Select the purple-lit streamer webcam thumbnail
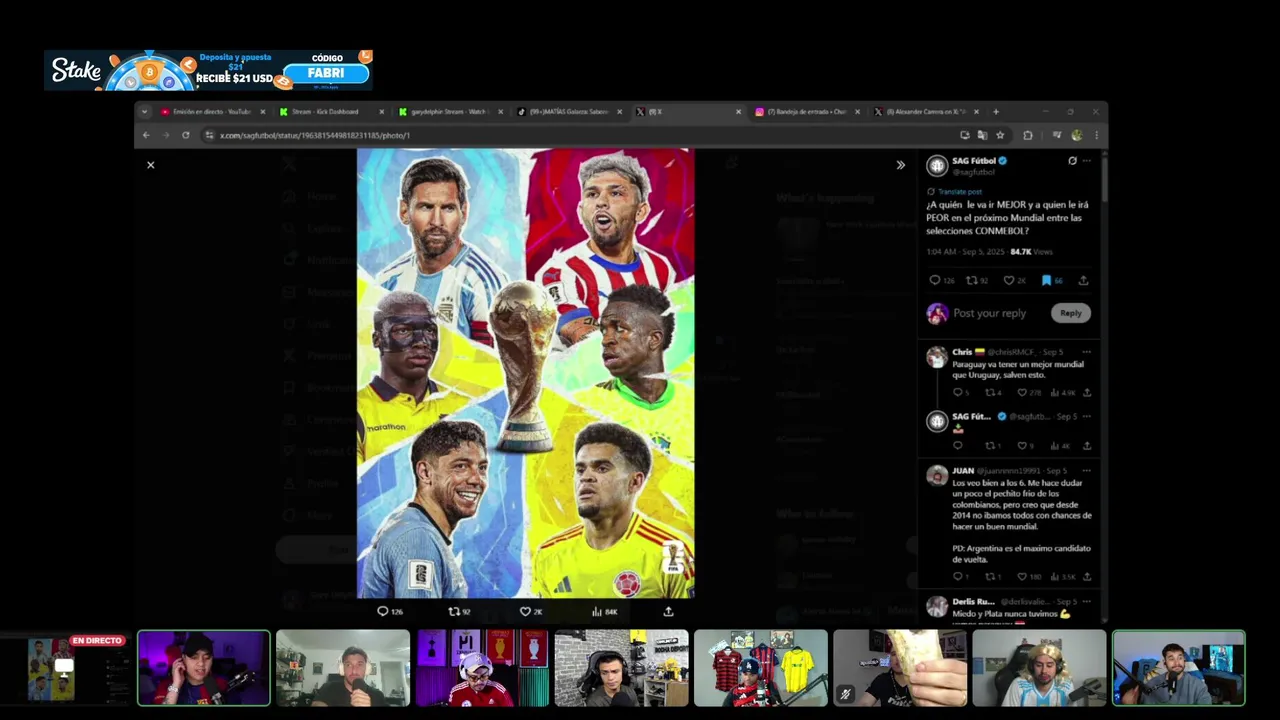The height and width of the screenshot is (720, 1280). click(204, 668)
